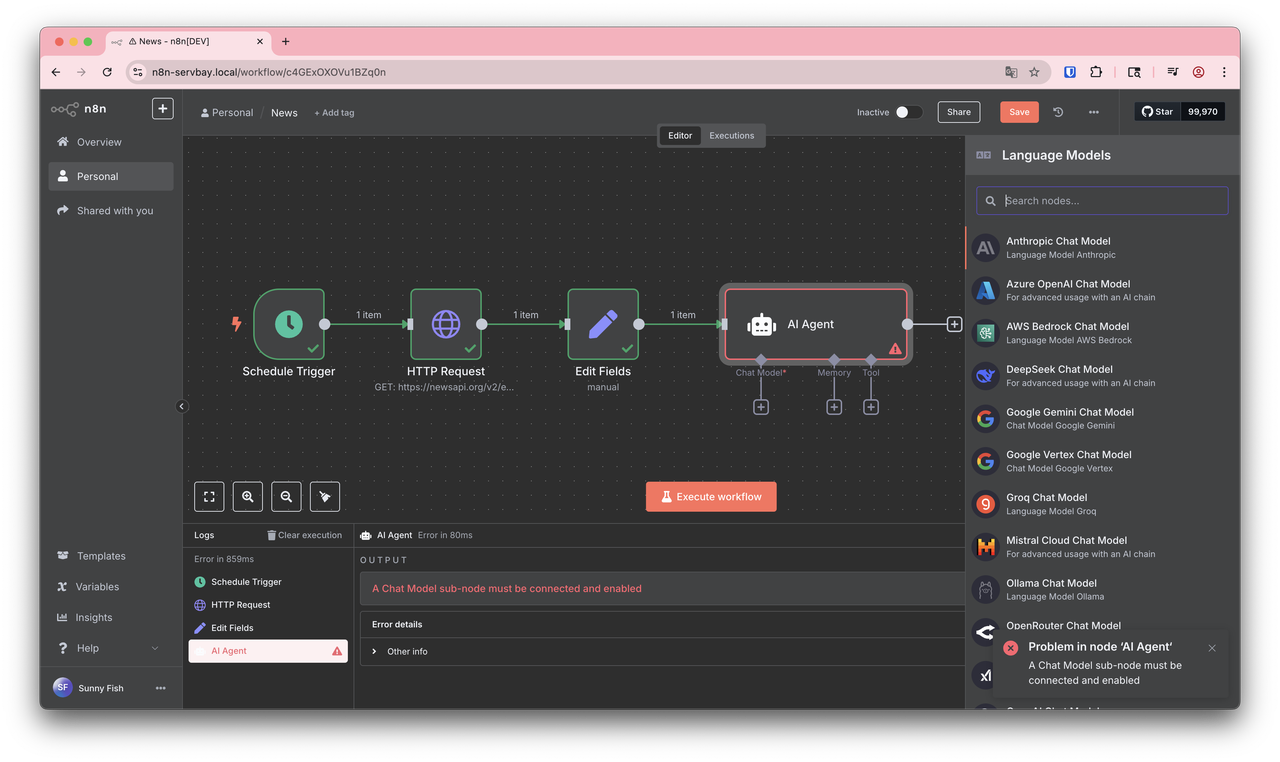Open Insights in sidebar
The image size is (1280, 762).
point(111,618)
